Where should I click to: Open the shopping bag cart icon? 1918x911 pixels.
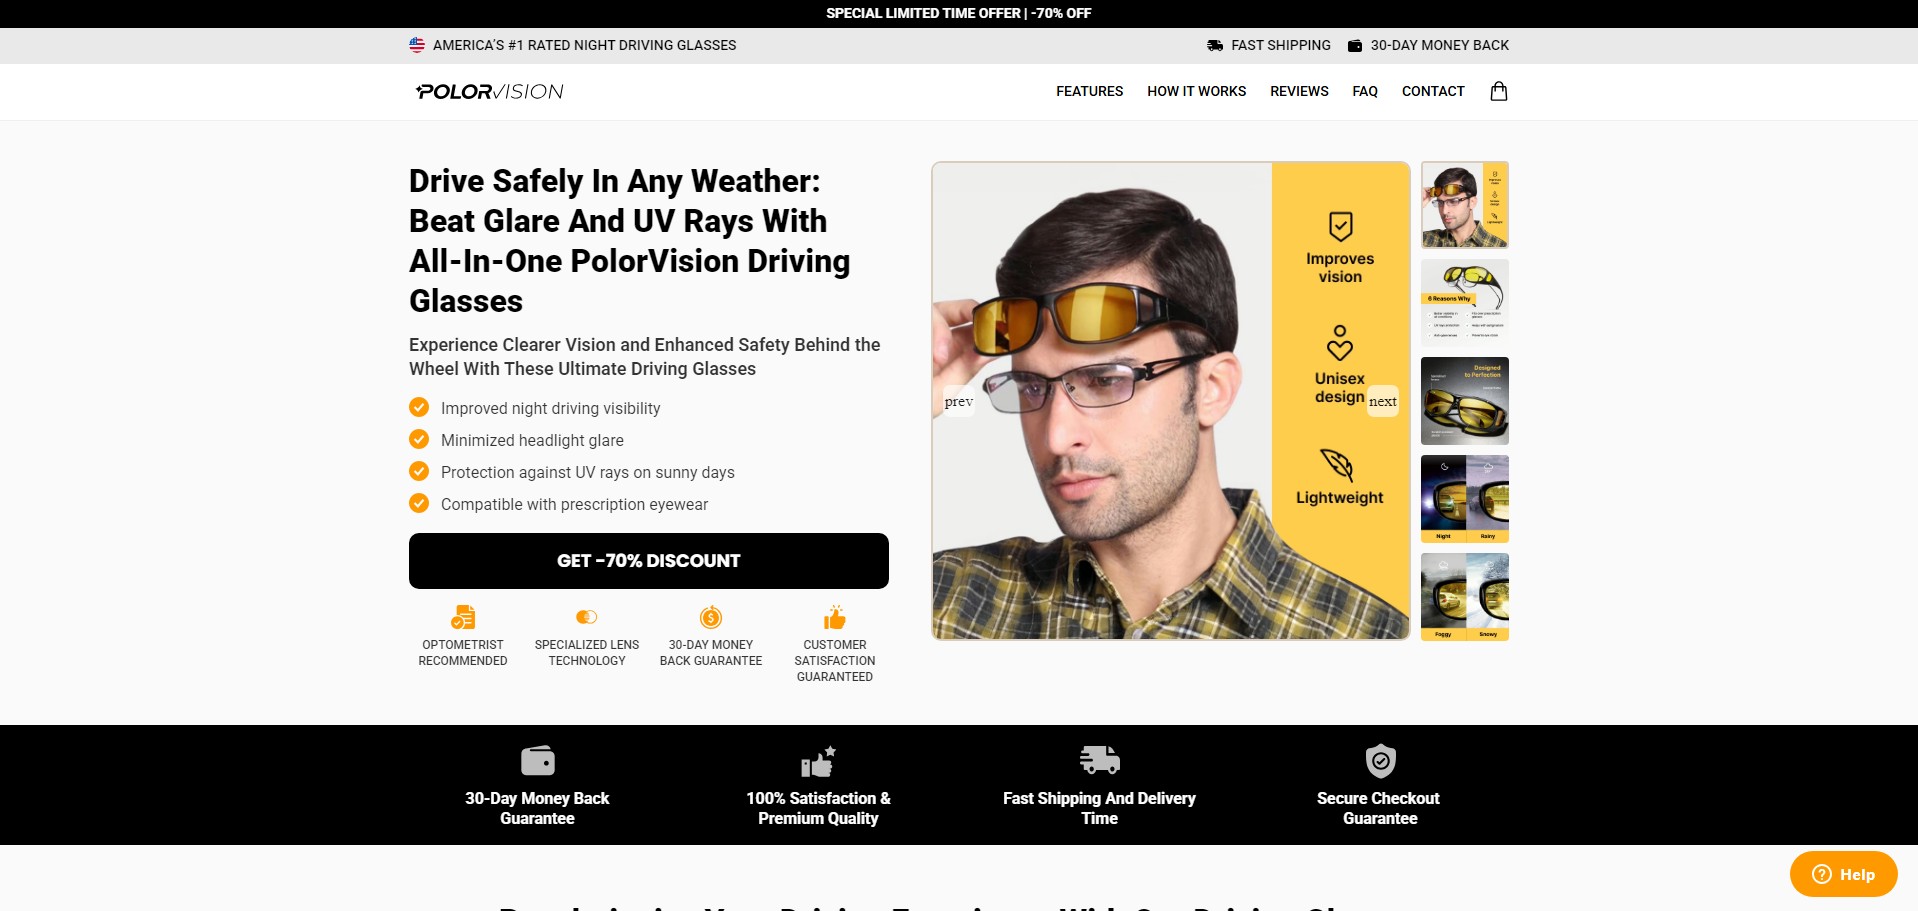(x=1498, y=91)
